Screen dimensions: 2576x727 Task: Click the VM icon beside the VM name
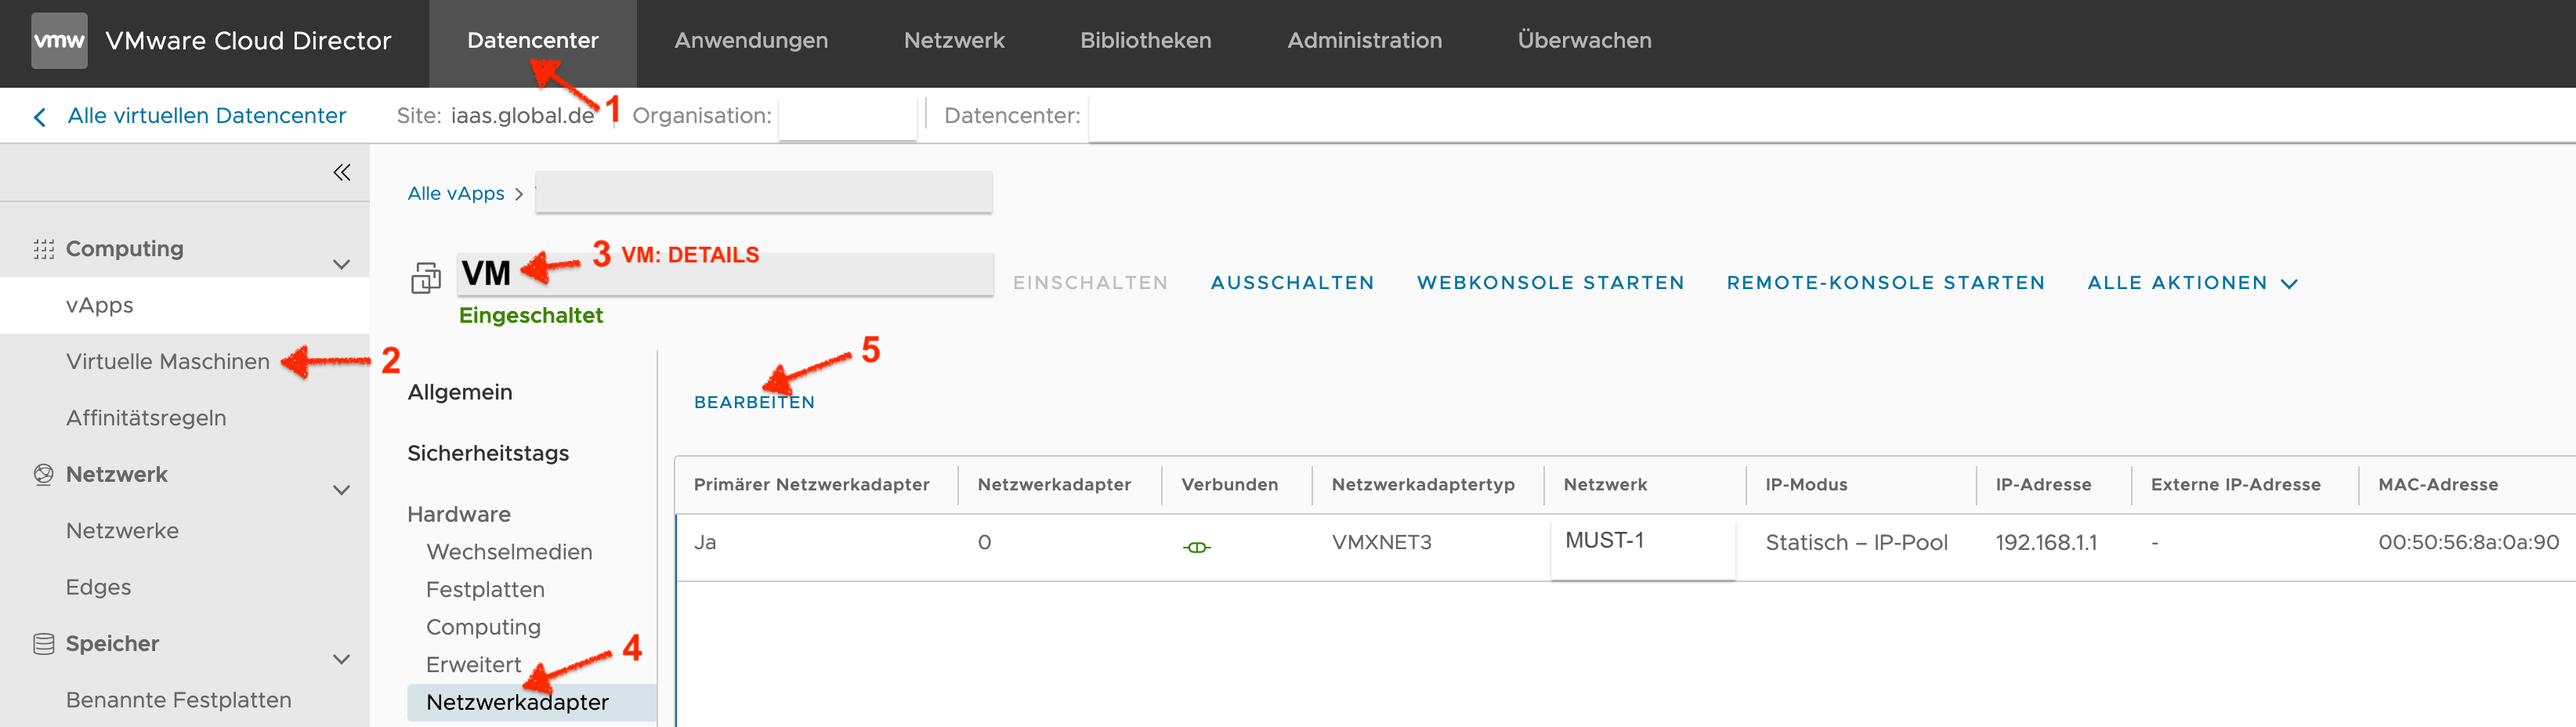coord(426,278)
